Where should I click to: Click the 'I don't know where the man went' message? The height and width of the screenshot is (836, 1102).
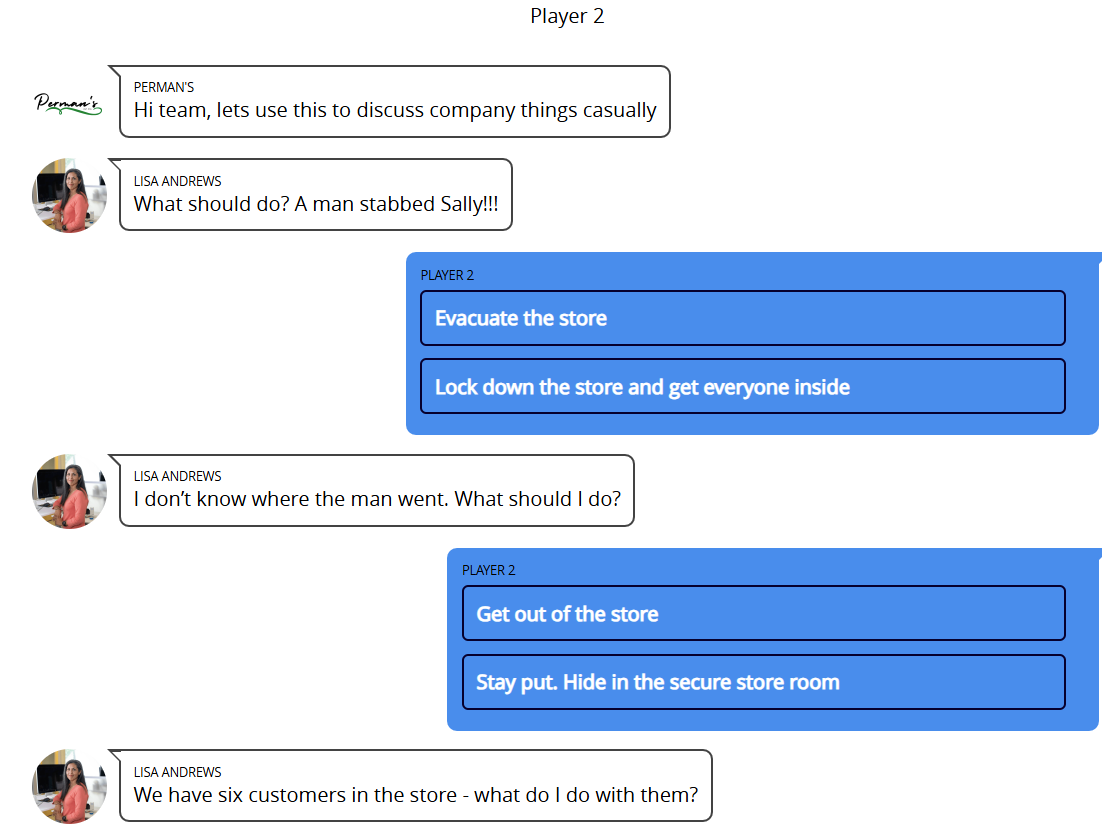coord(377,499)
